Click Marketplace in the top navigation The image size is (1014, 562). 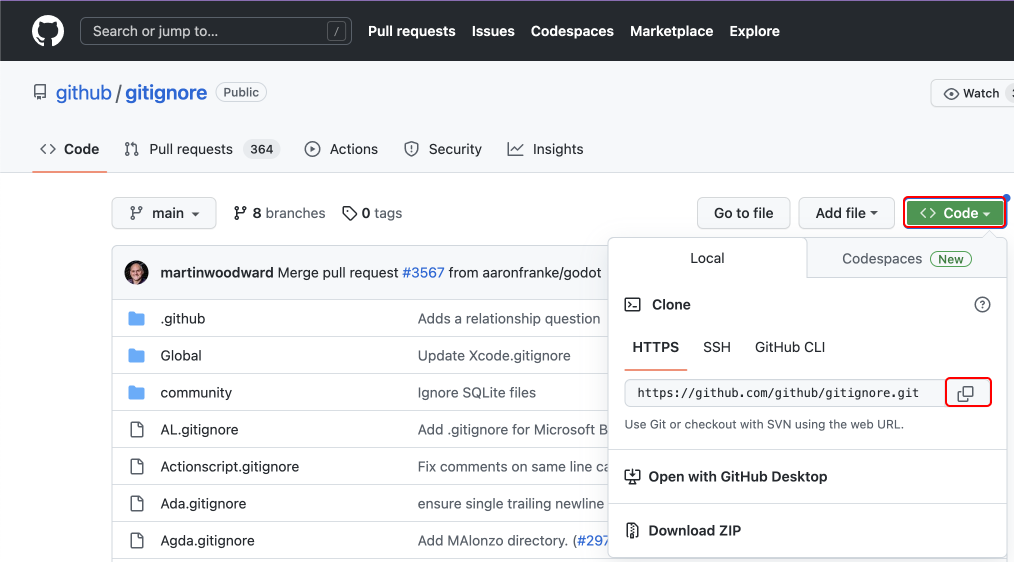coord(671,31)
